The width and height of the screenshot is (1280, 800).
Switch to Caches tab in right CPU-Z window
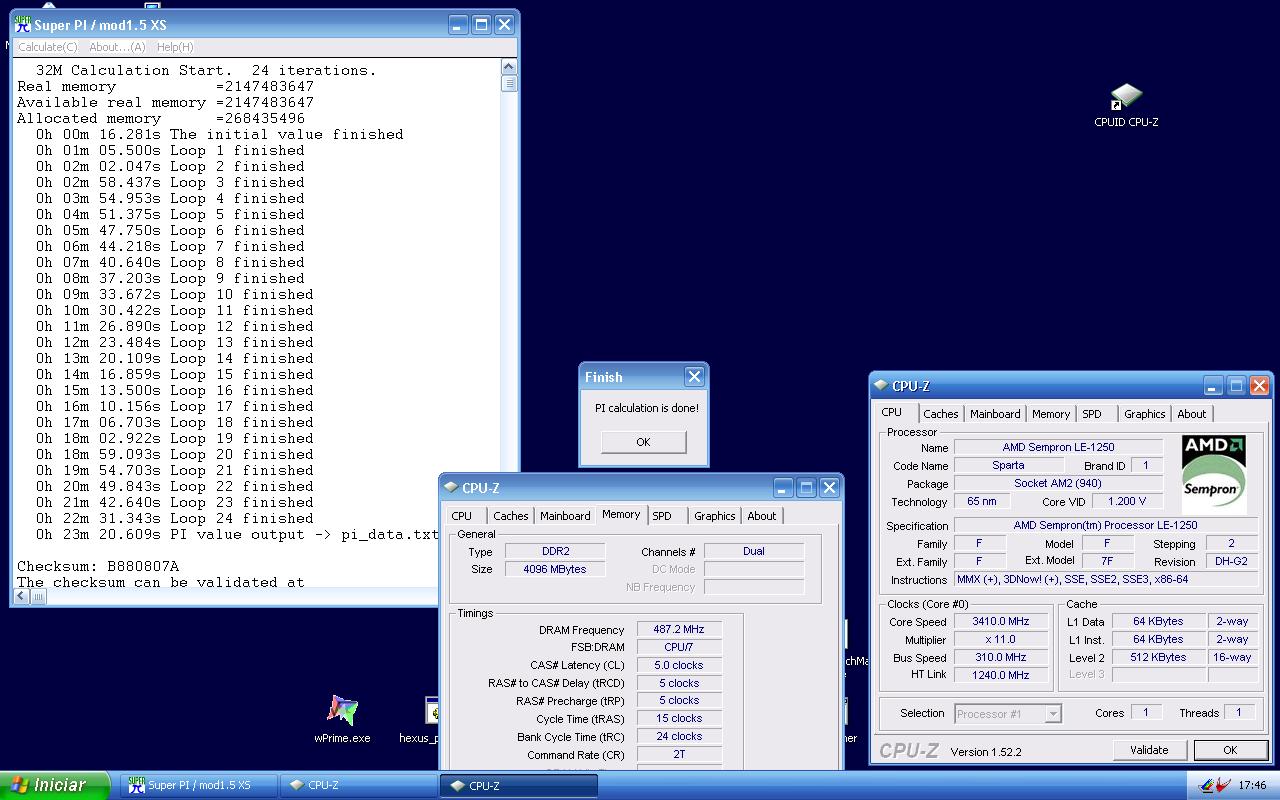(940, 414)
